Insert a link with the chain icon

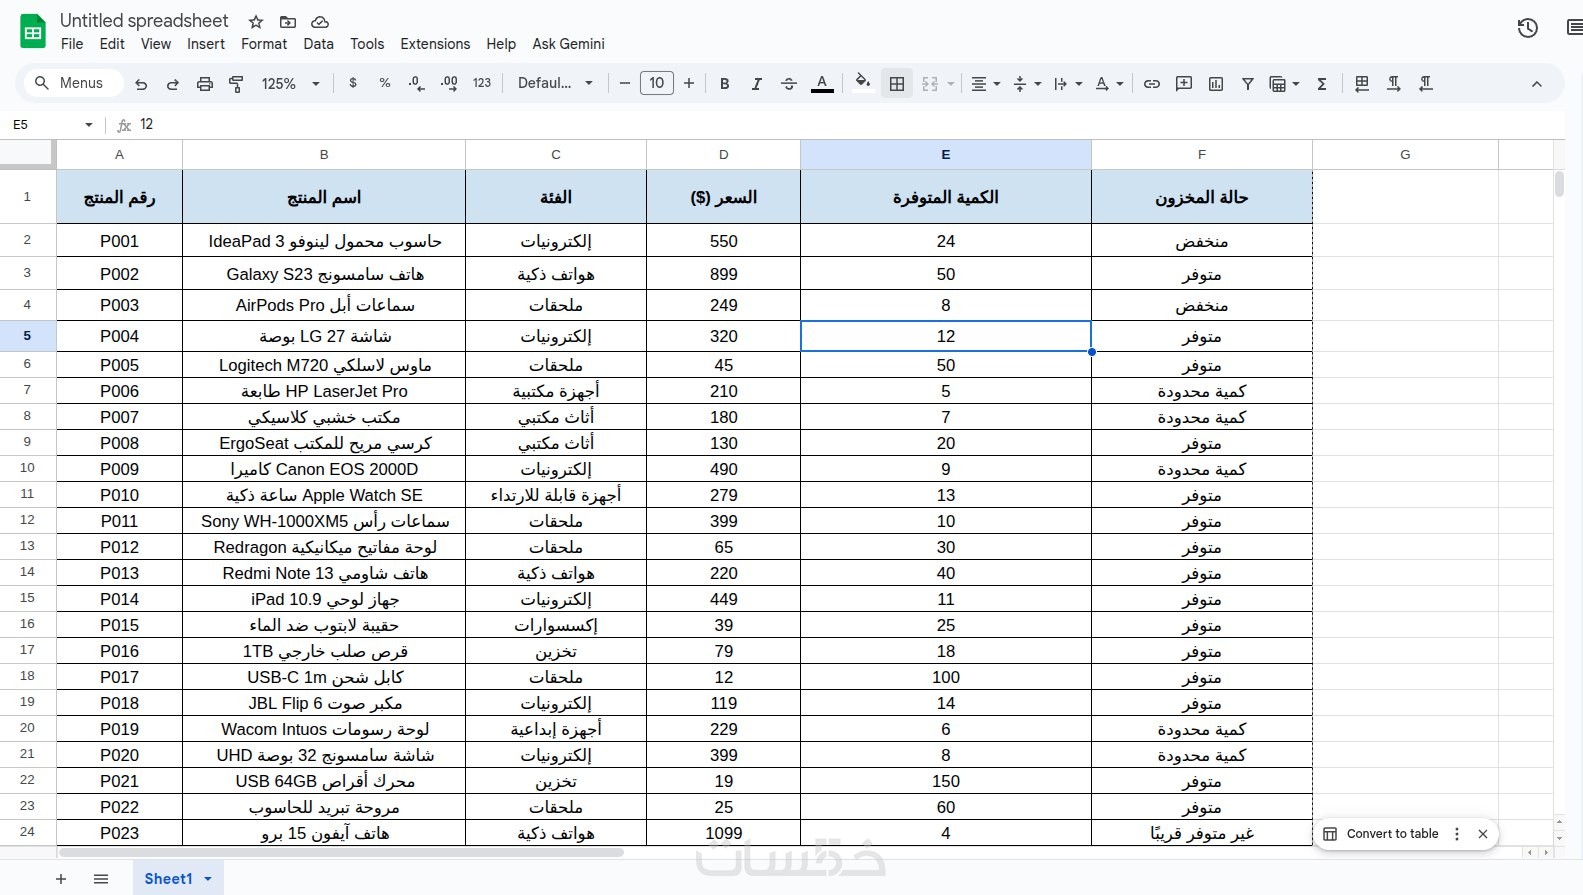coord(1152,84)
